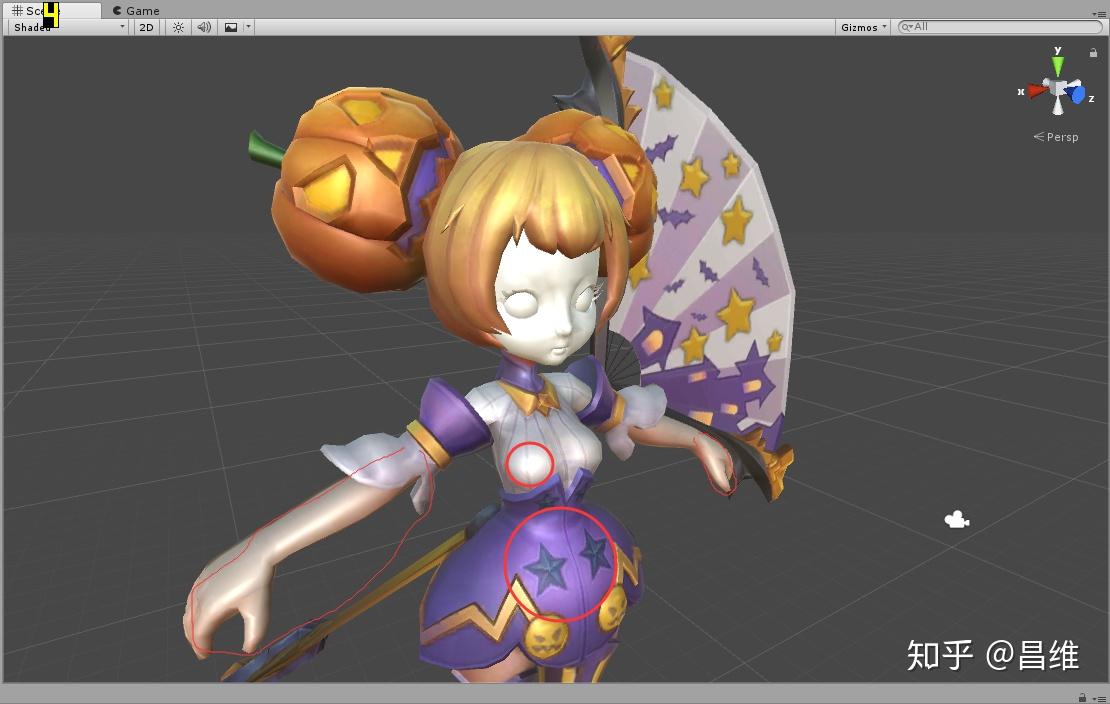This screenshot has height=704, width=1110.
Task: Open the search type magnifier dropdown
Action: point(907,27)
